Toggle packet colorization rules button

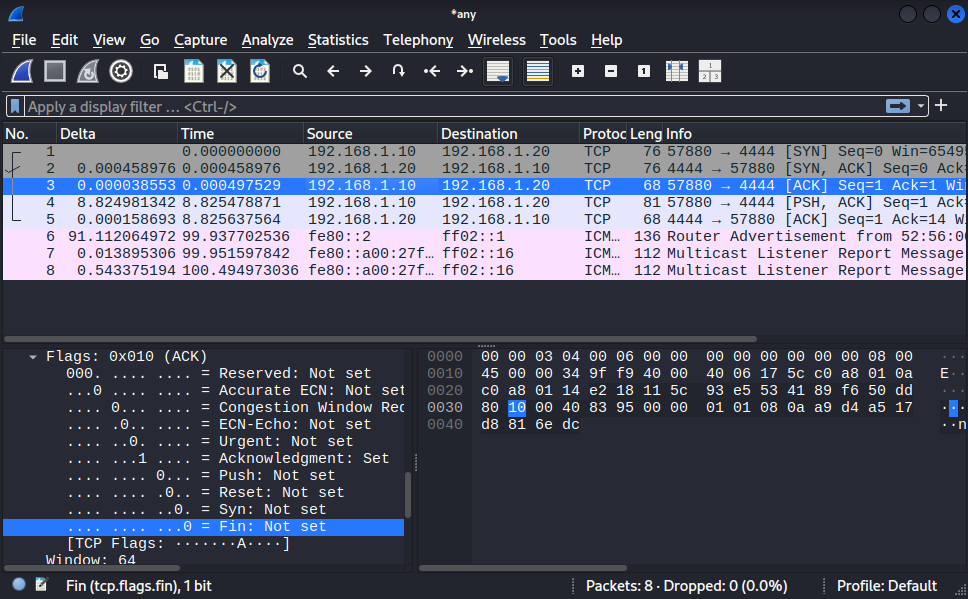pyautogui.click(x=538, y=71)
